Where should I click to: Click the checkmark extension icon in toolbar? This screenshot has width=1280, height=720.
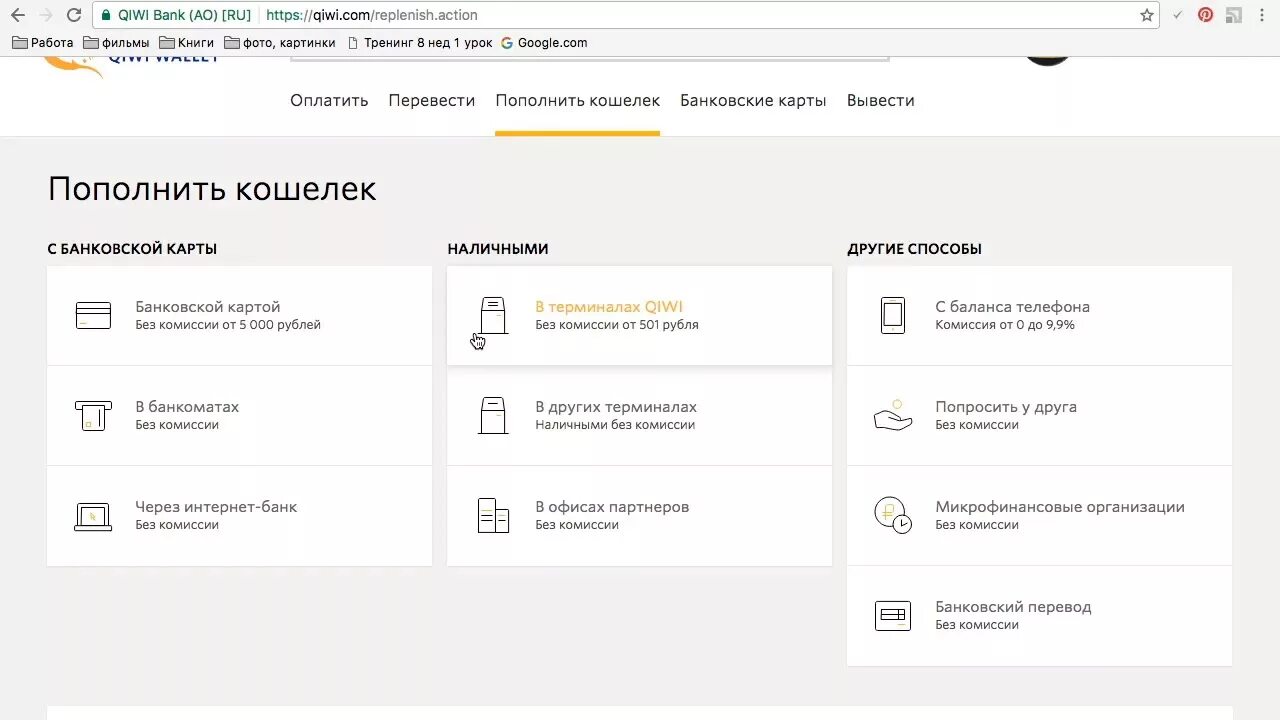[1178, 15]
